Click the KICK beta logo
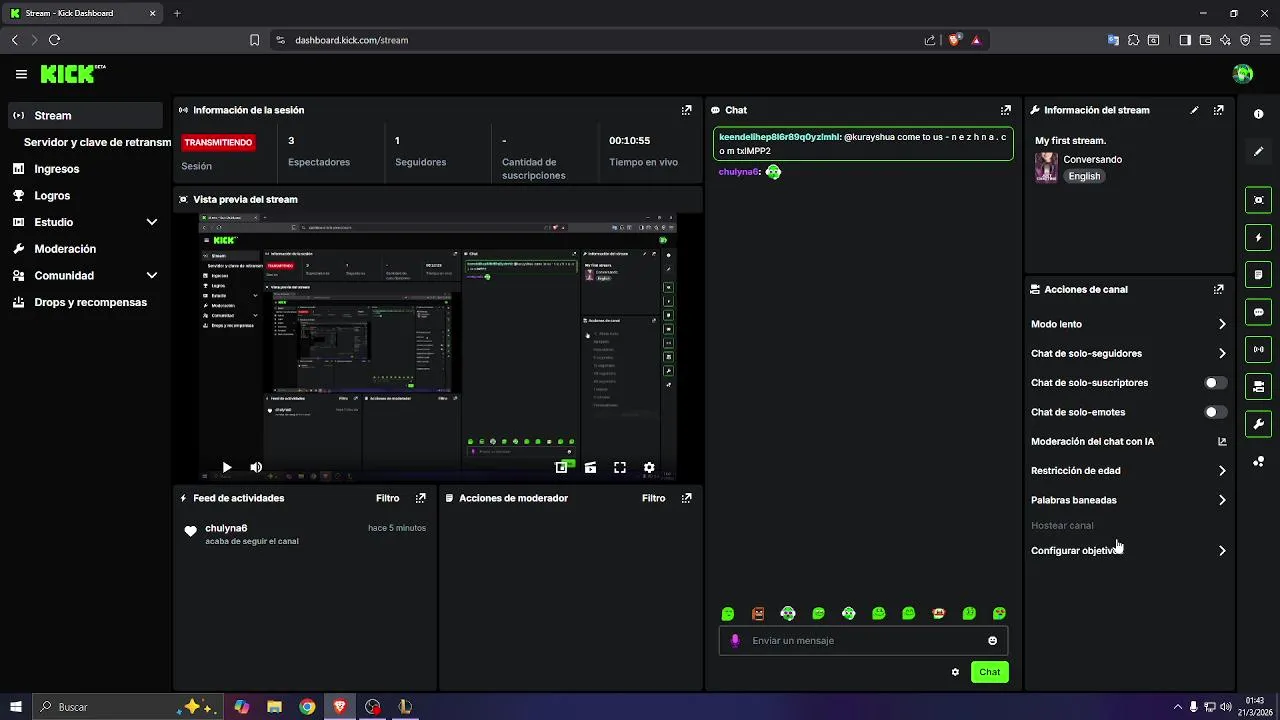 pos(72,74)
